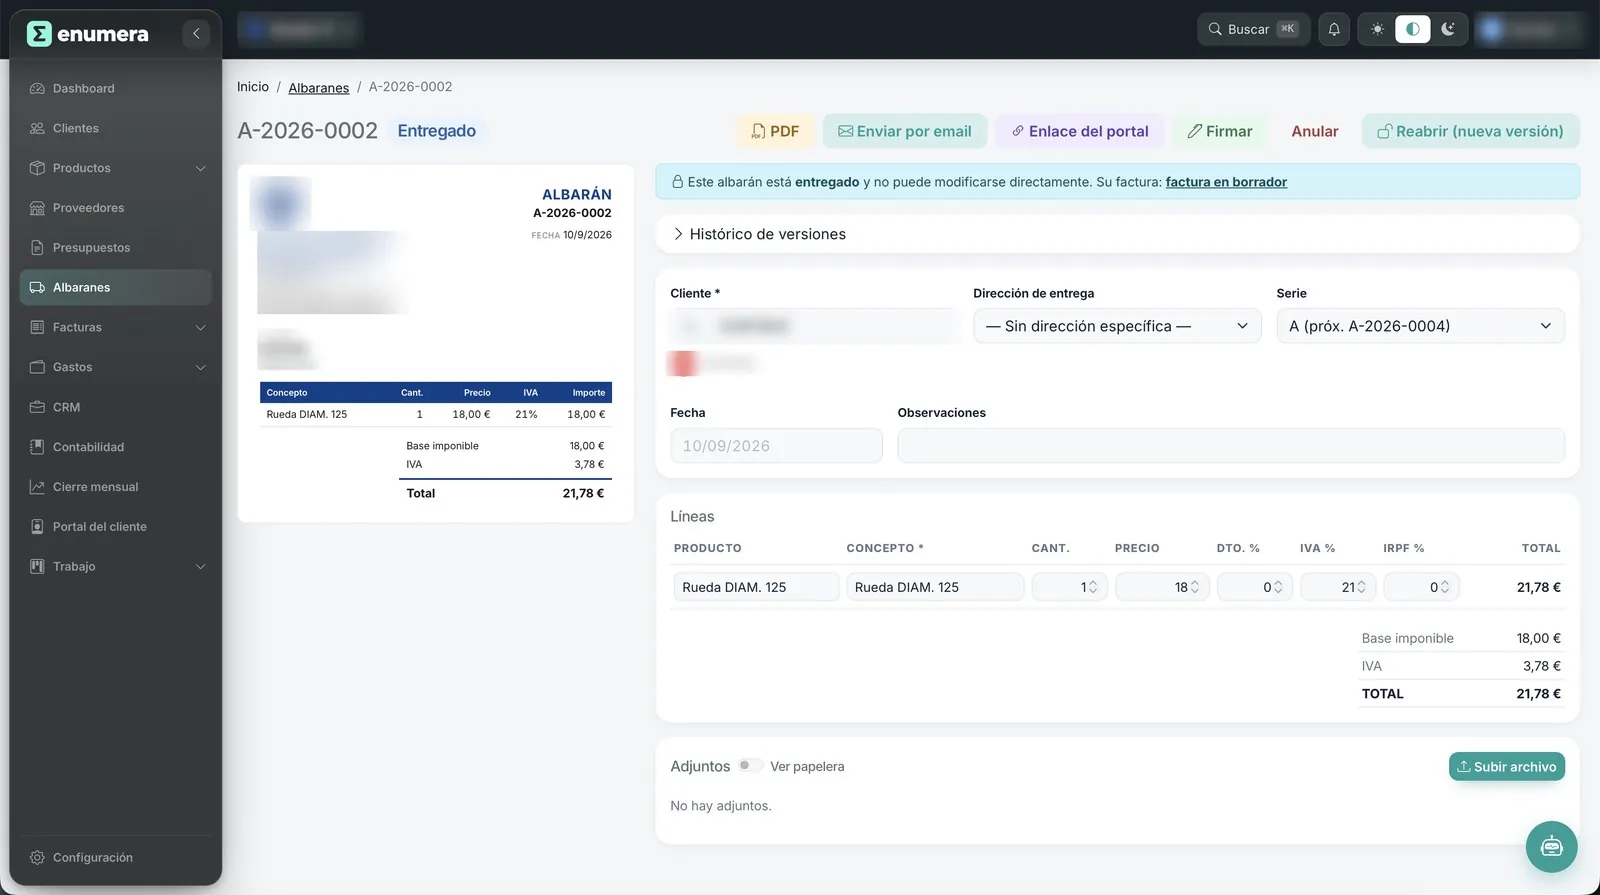
Task: Click the Gastos wallet icon
Action: (x=37, y=367)
